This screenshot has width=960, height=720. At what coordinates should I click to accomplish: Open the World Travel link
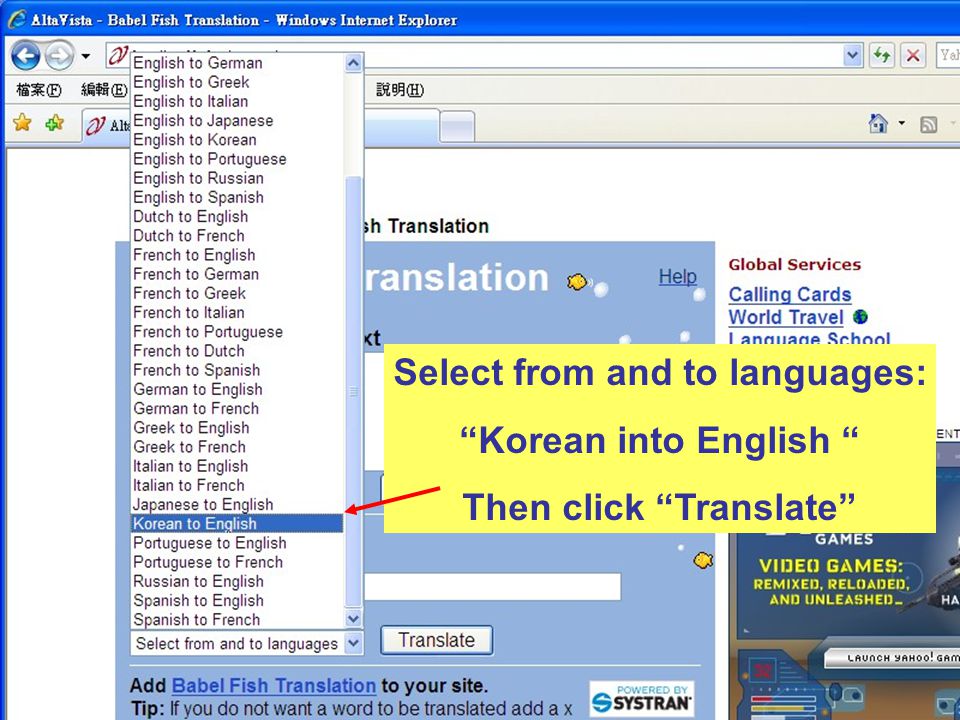click(786, 317)
